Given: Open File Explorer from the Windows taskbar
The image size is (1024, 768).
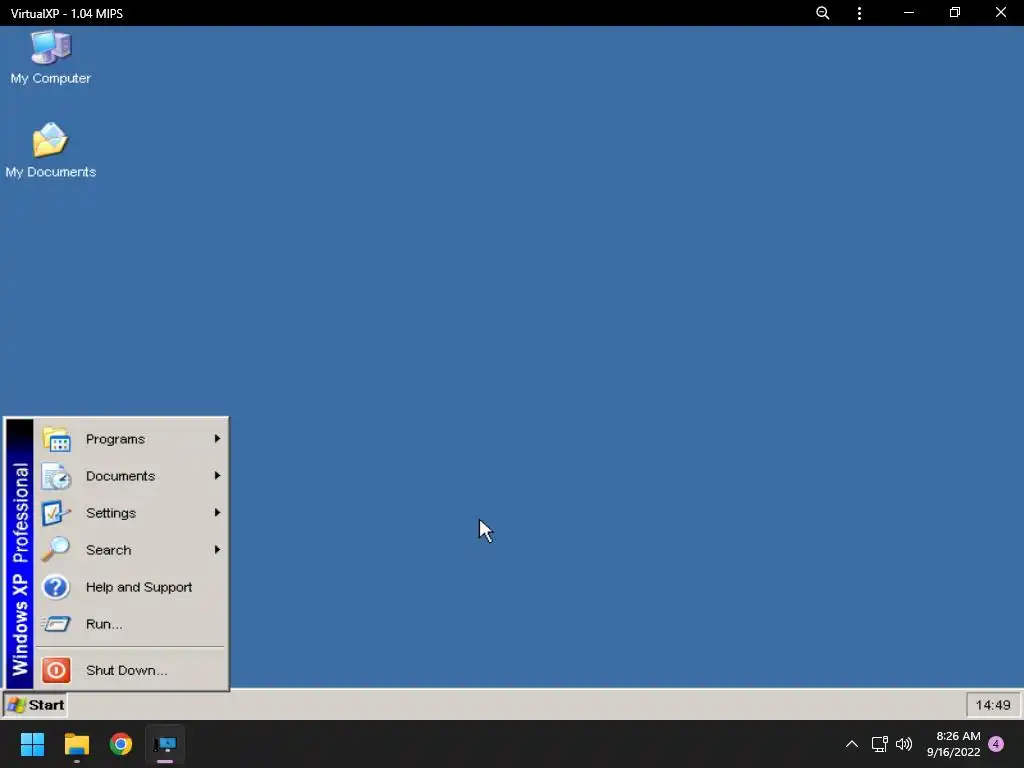Looking at the screenshot, I should pyautogui.click(x=76, y=744).
